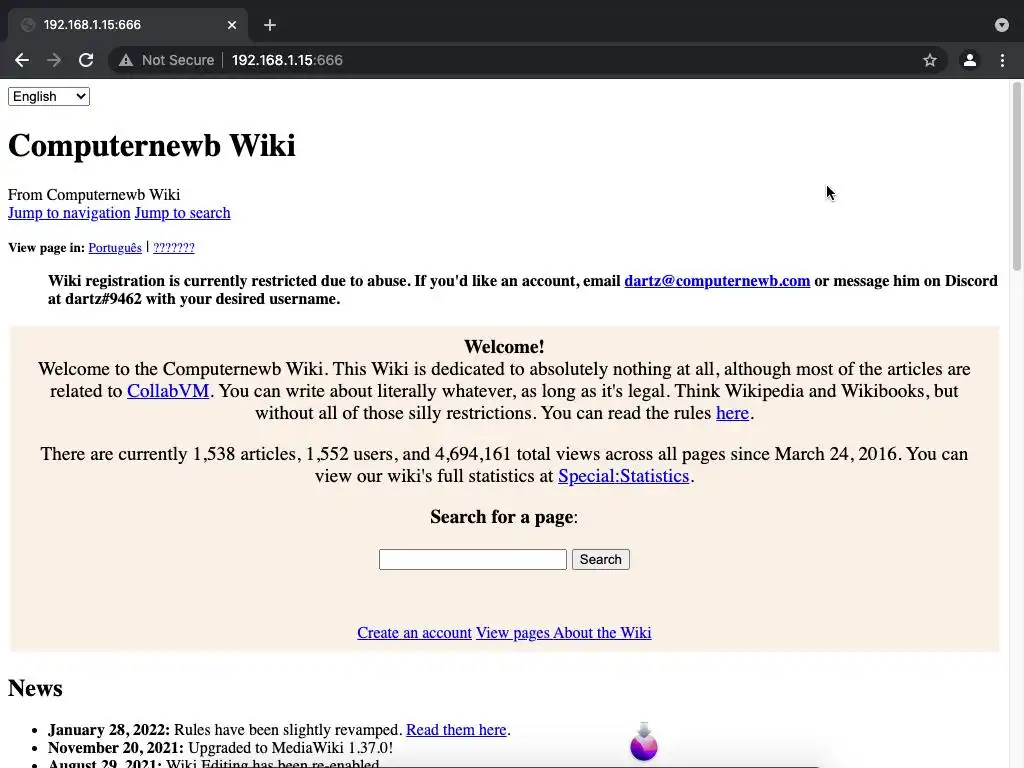Click the 'Search for a page' label
The image size is (1024, 768).
[x=502, y=517]
